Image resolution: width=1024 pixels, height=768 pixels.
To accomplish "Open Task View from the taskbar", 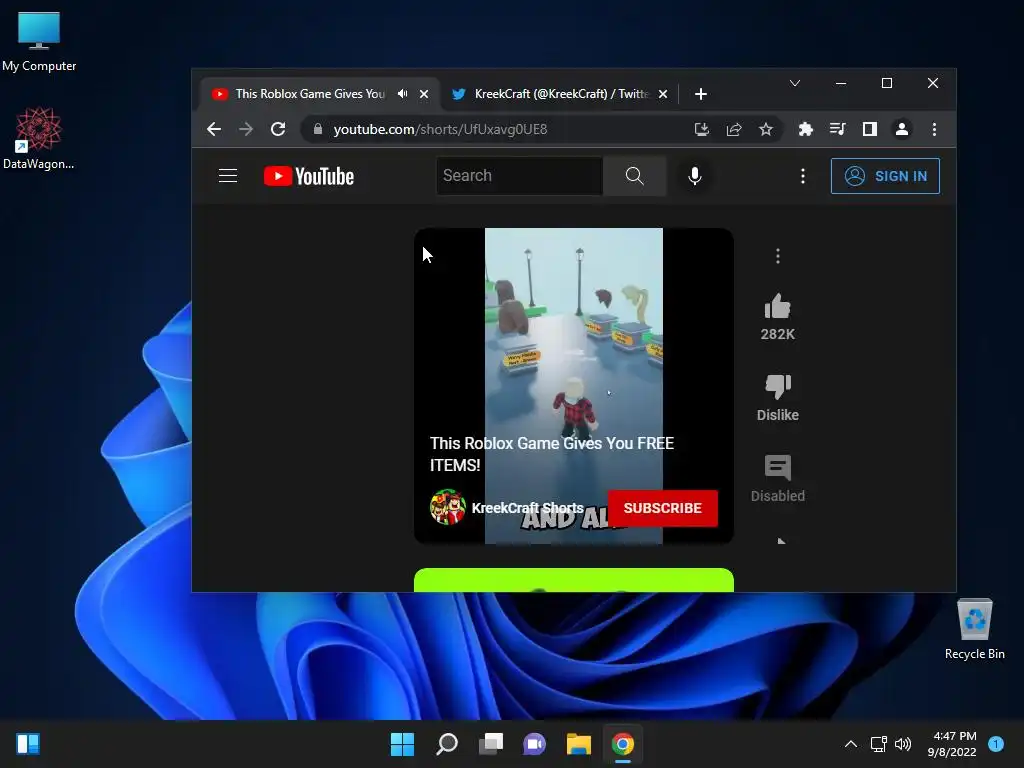I will [491, 744].
